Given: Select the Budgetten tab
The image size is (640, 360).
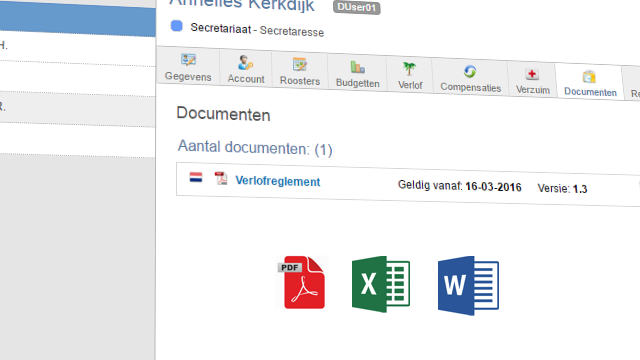Looking at the screenshot, I should [358, 74].
